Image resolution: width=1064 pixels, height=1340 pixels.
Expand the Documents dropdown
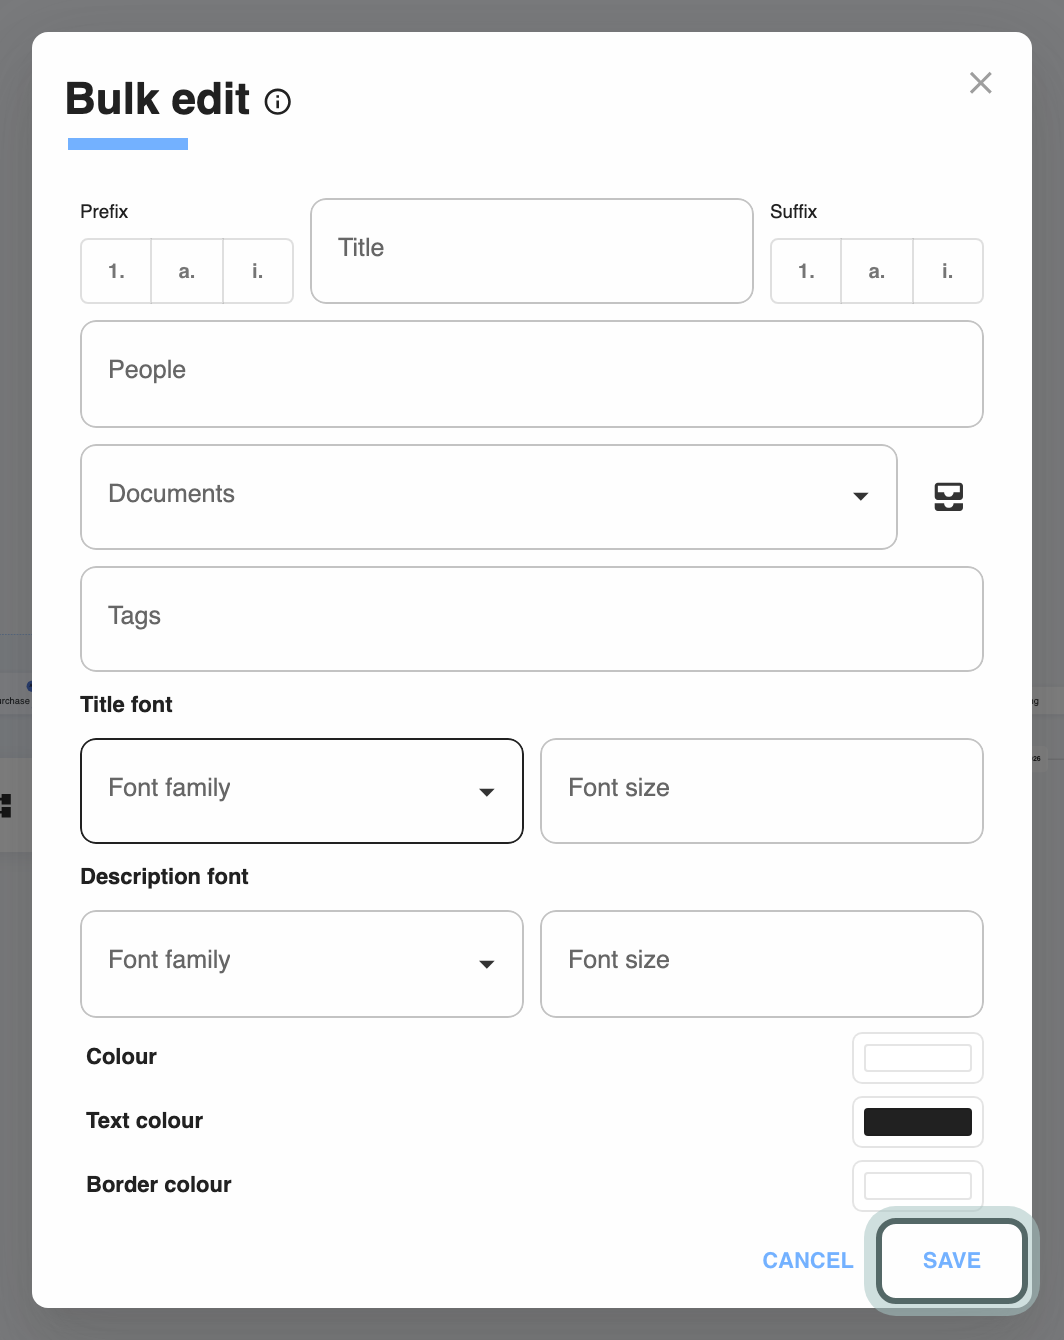click(x=489, y=497)
